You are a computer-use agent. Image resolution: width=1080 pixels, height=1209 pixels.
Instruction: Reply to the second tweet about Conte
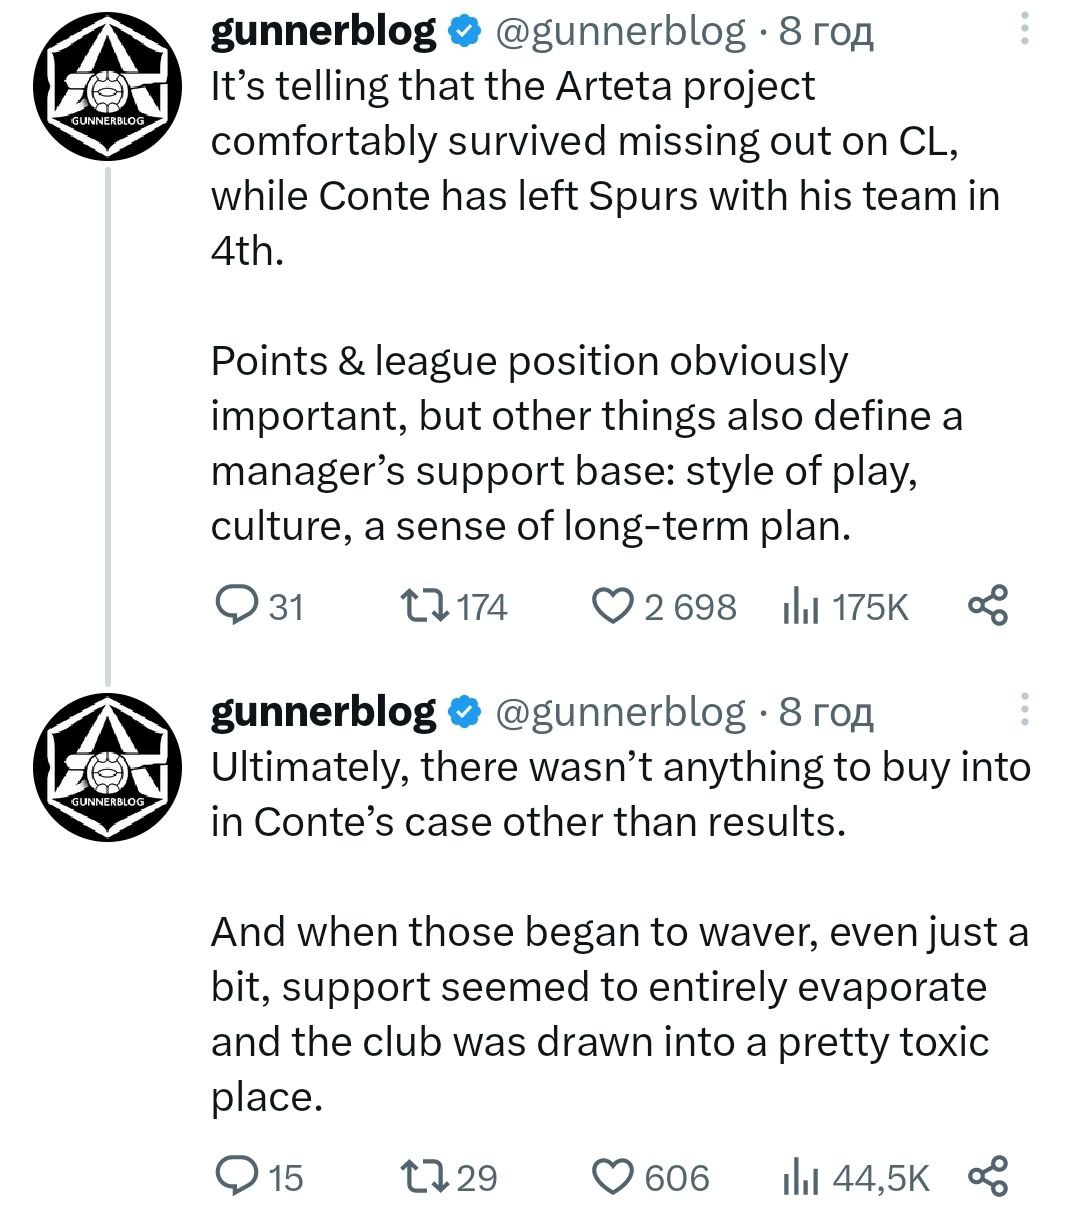tap(236, 1177)
